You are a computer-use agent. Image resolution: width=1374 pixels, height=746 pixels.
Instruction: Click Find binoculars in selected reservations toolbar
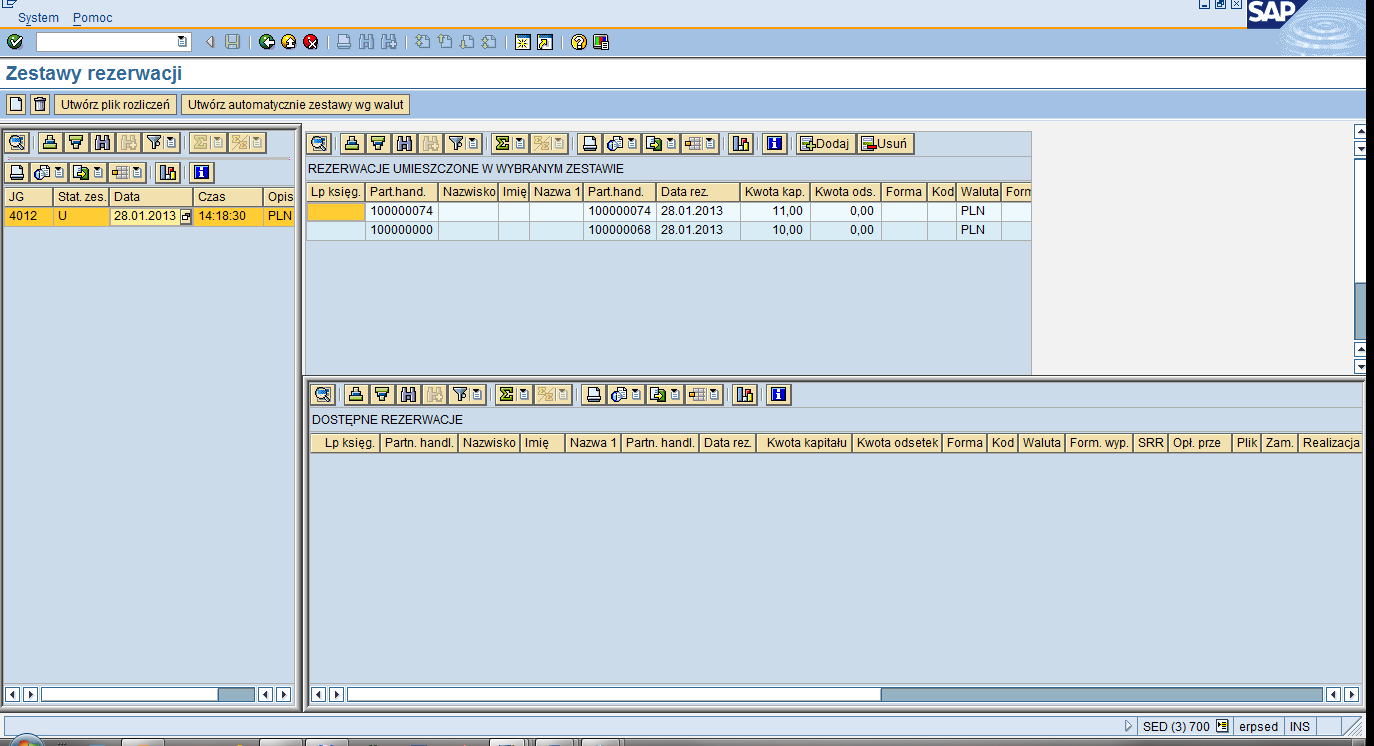[x=404, y=143]
